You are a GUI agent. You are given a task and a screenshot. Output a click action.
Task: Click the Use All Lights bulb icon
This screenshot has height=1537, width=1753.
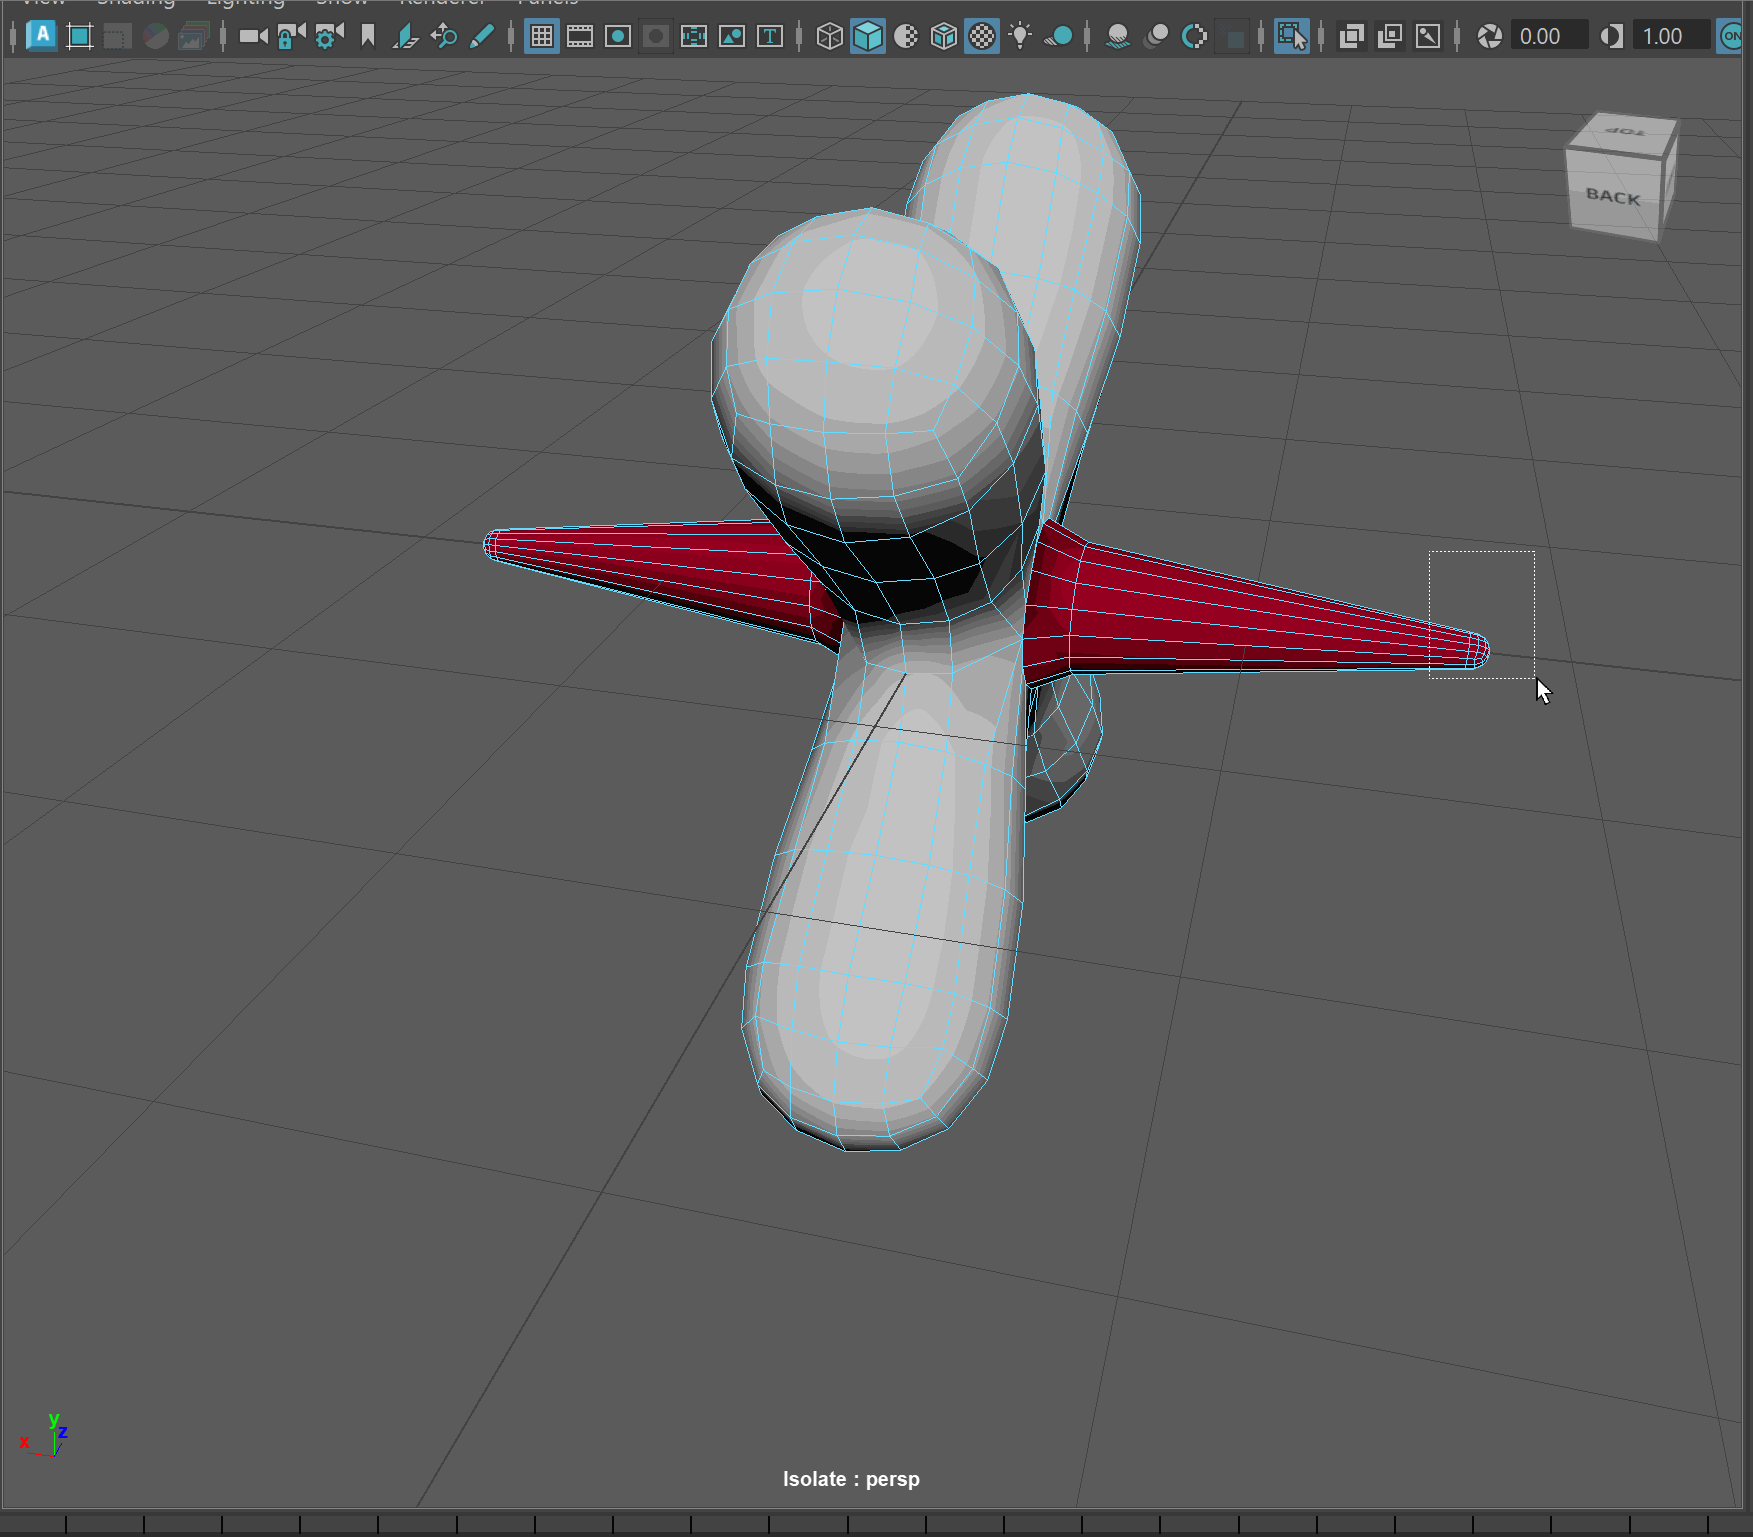pyautogui.click(x=1020, y=37)
